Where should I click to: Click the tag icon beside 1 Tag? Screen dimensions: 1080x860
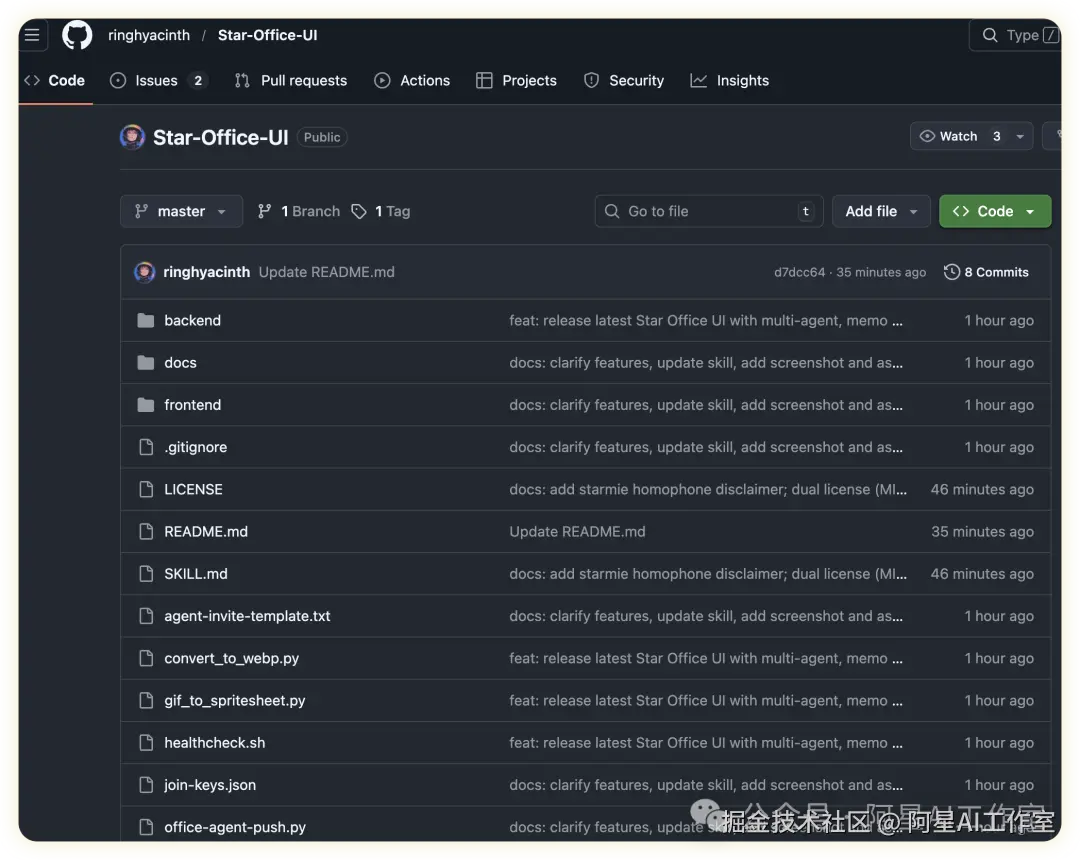point(359,211)
